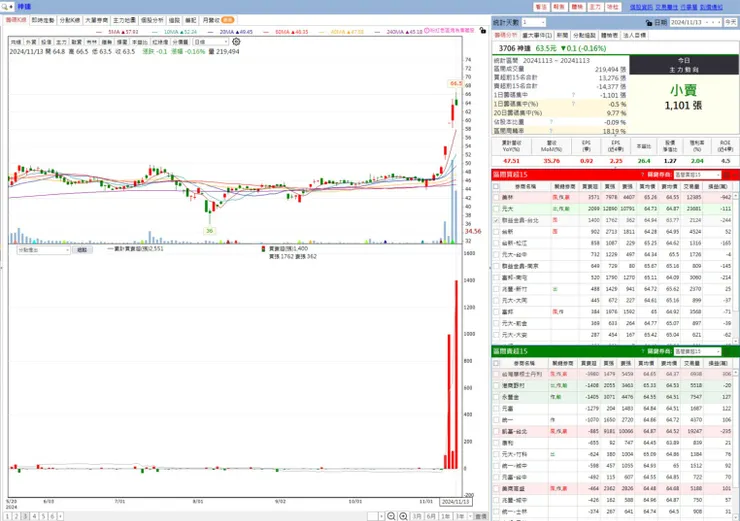The width and height of the screenshot is (740, 521).
Task: Click the 交易屬性 link
Action: click(x=667, y=7)
